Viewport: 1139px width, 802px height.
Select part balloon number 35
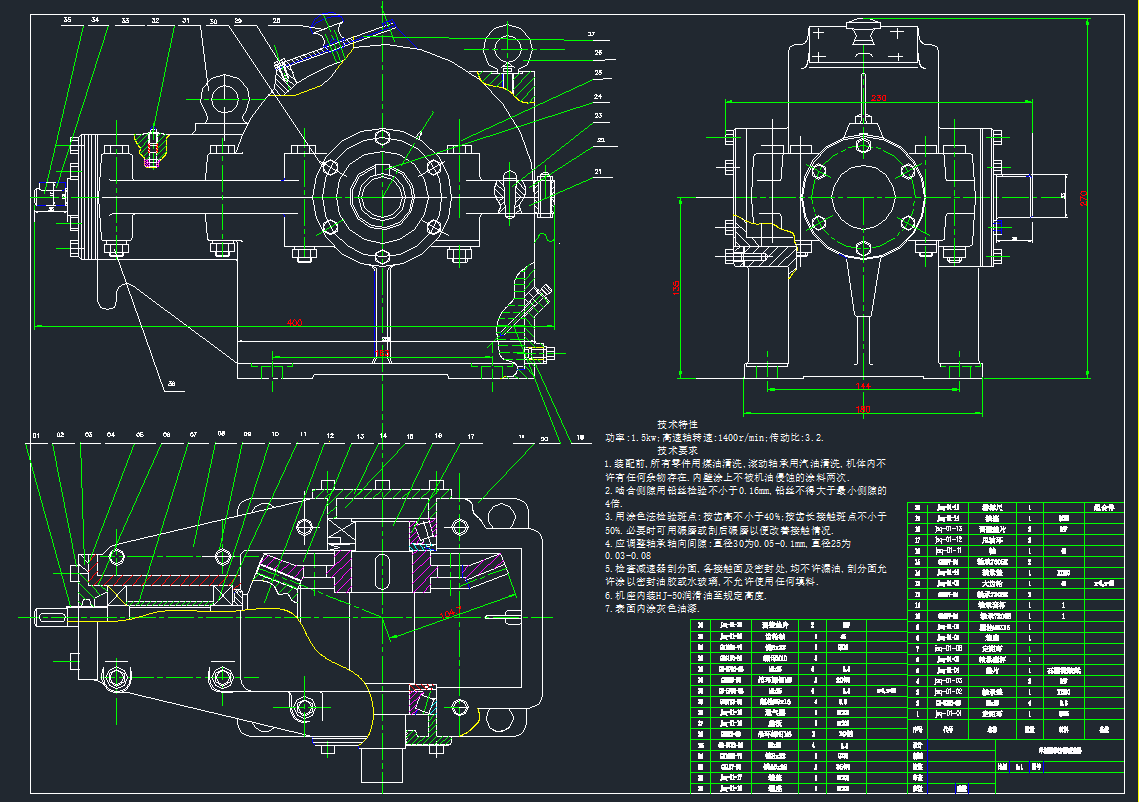pos(67,20)
